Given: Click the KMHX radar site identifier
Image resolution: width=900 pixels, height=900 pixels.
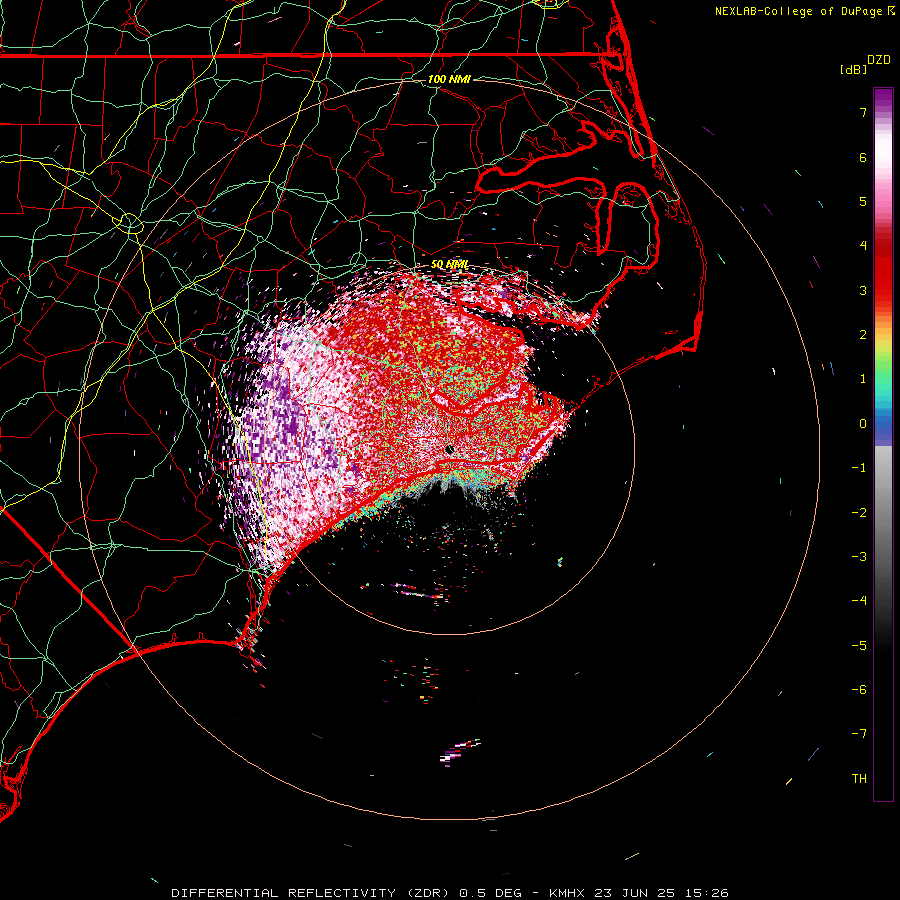Looking at the screenshot, I should click(x=567, y=893).
